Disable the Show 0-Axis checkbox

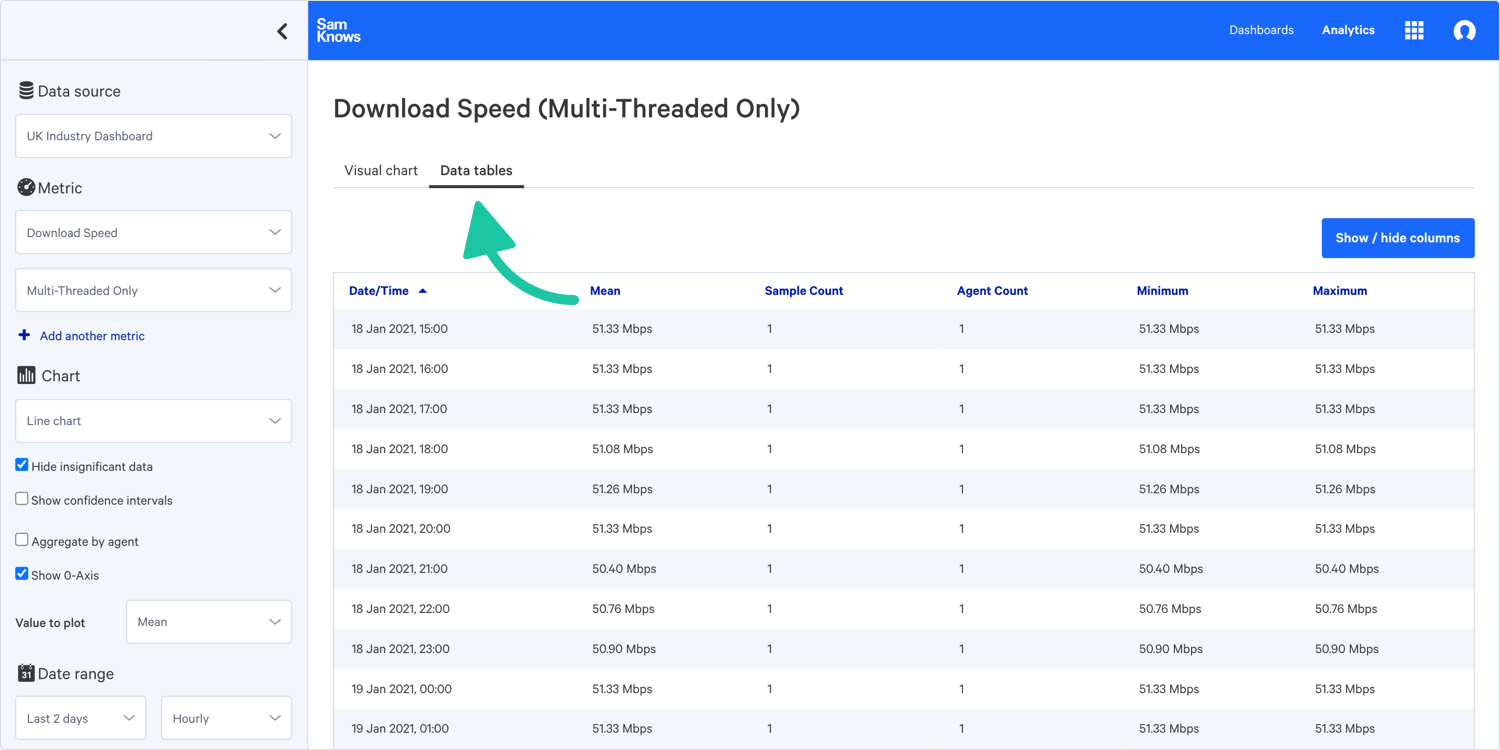22,574
